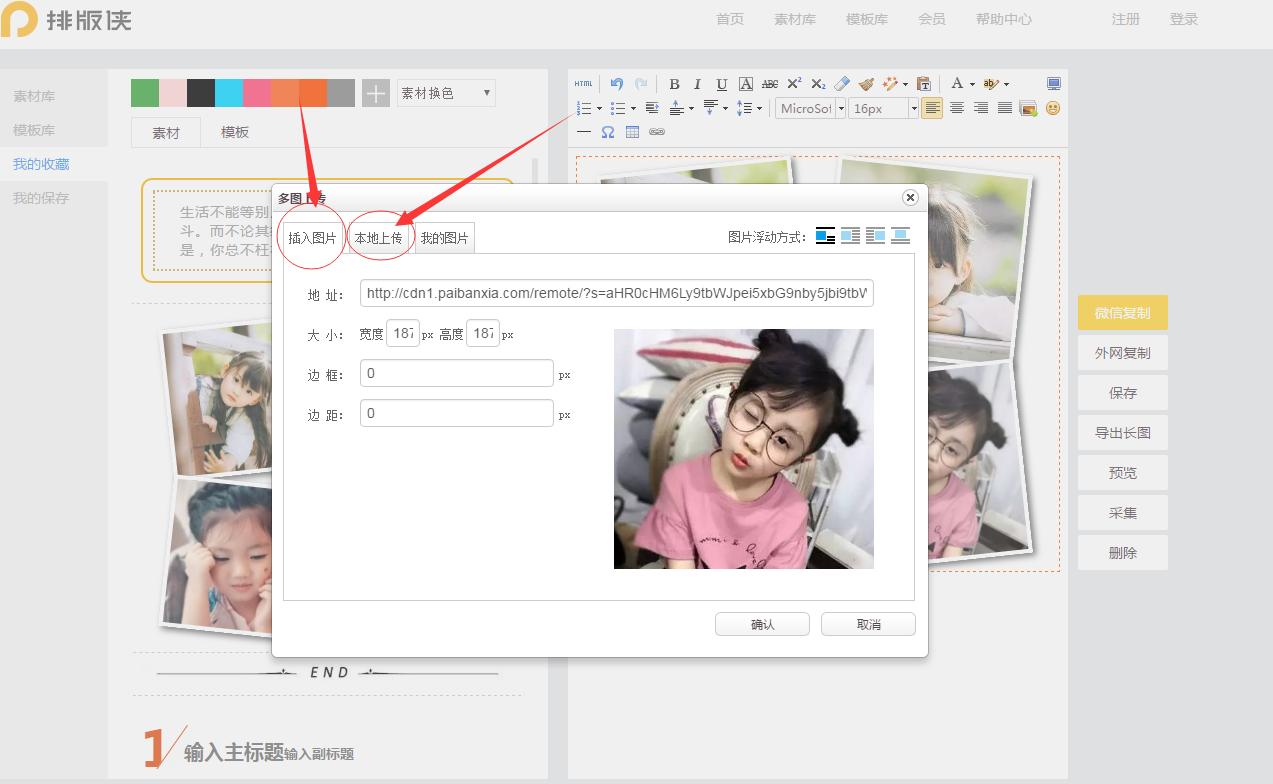
Task: Click the hyperlink chain icon
Action: [x=657, y=132]
